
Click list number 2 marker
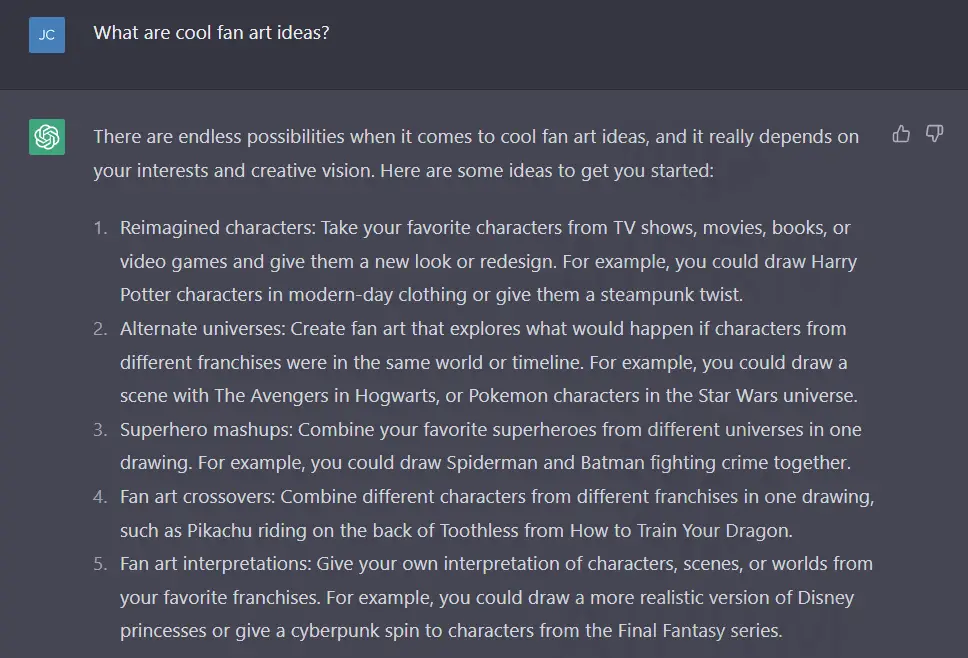point(100,329)
